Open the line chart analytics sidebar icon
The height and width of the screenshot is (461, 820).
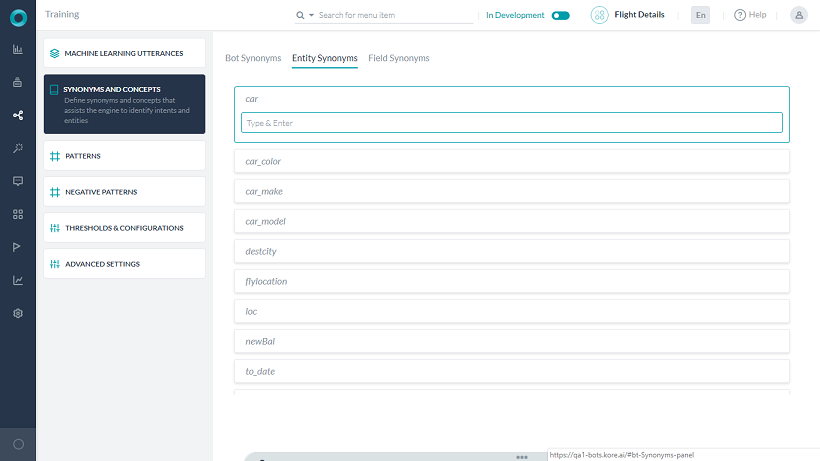click(18, 280)
